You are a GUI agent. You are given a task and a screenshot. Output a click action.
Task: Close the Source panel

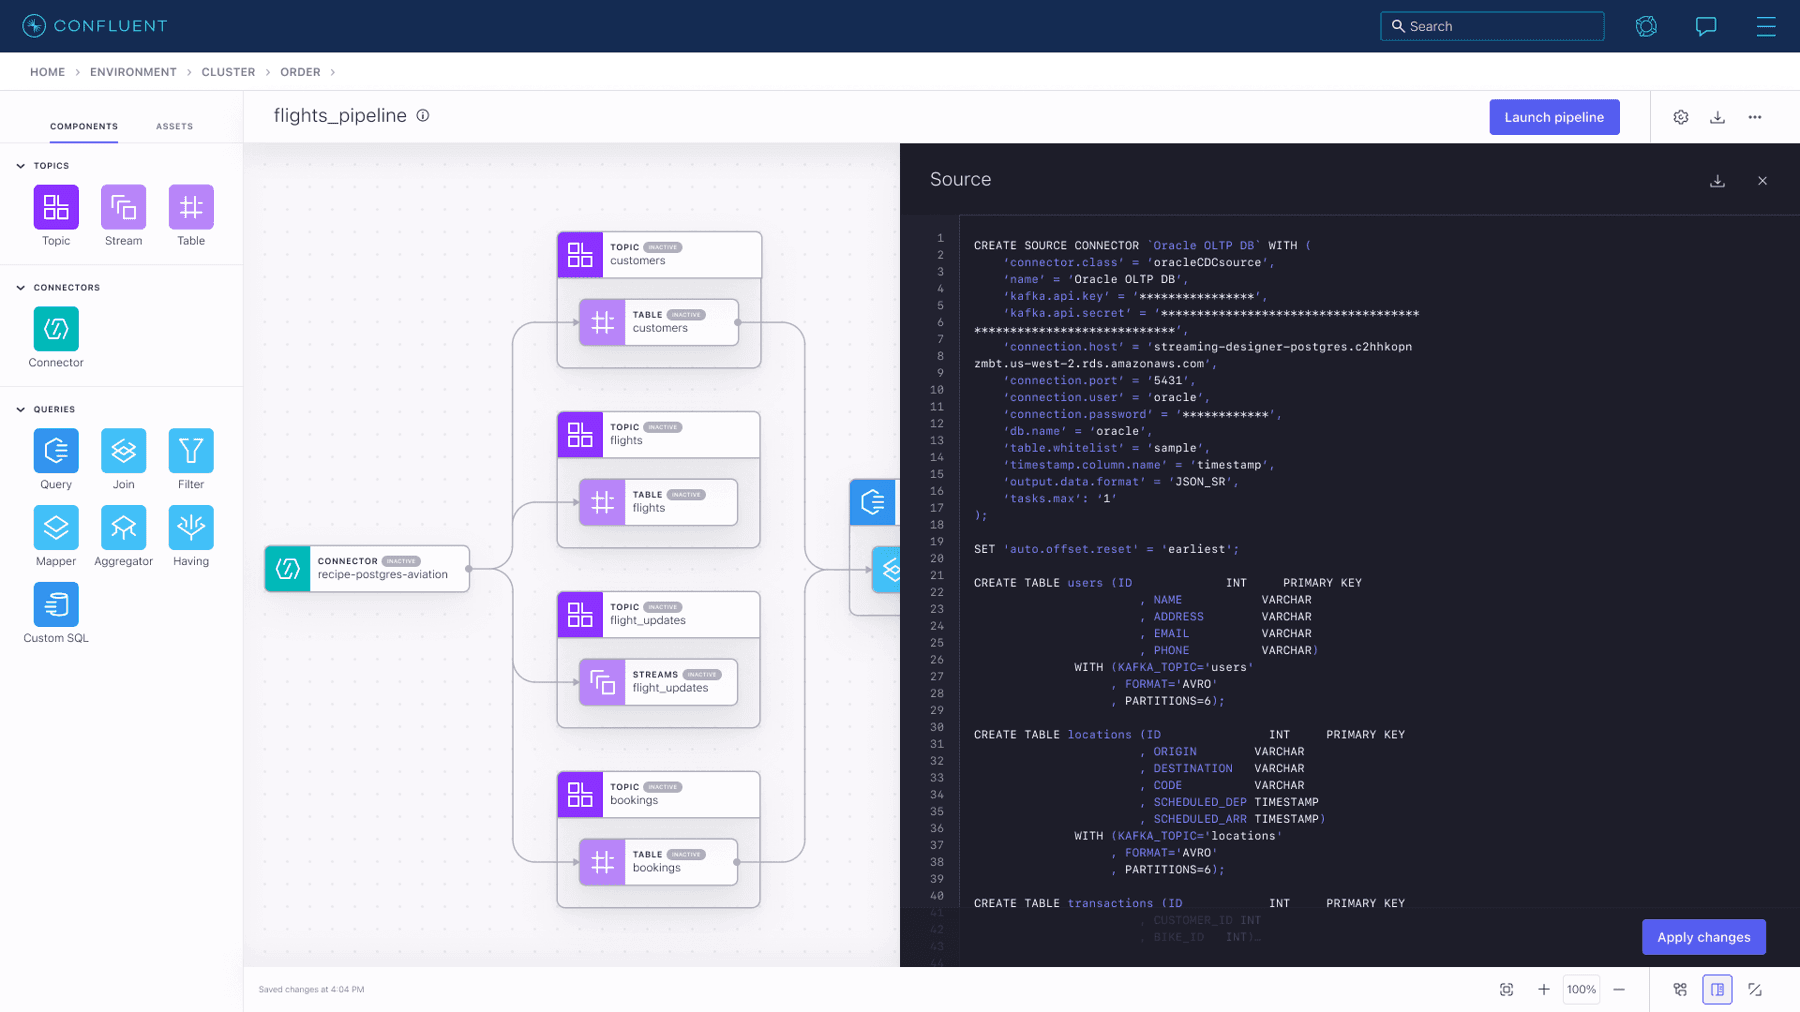(x=1762, y=181)
